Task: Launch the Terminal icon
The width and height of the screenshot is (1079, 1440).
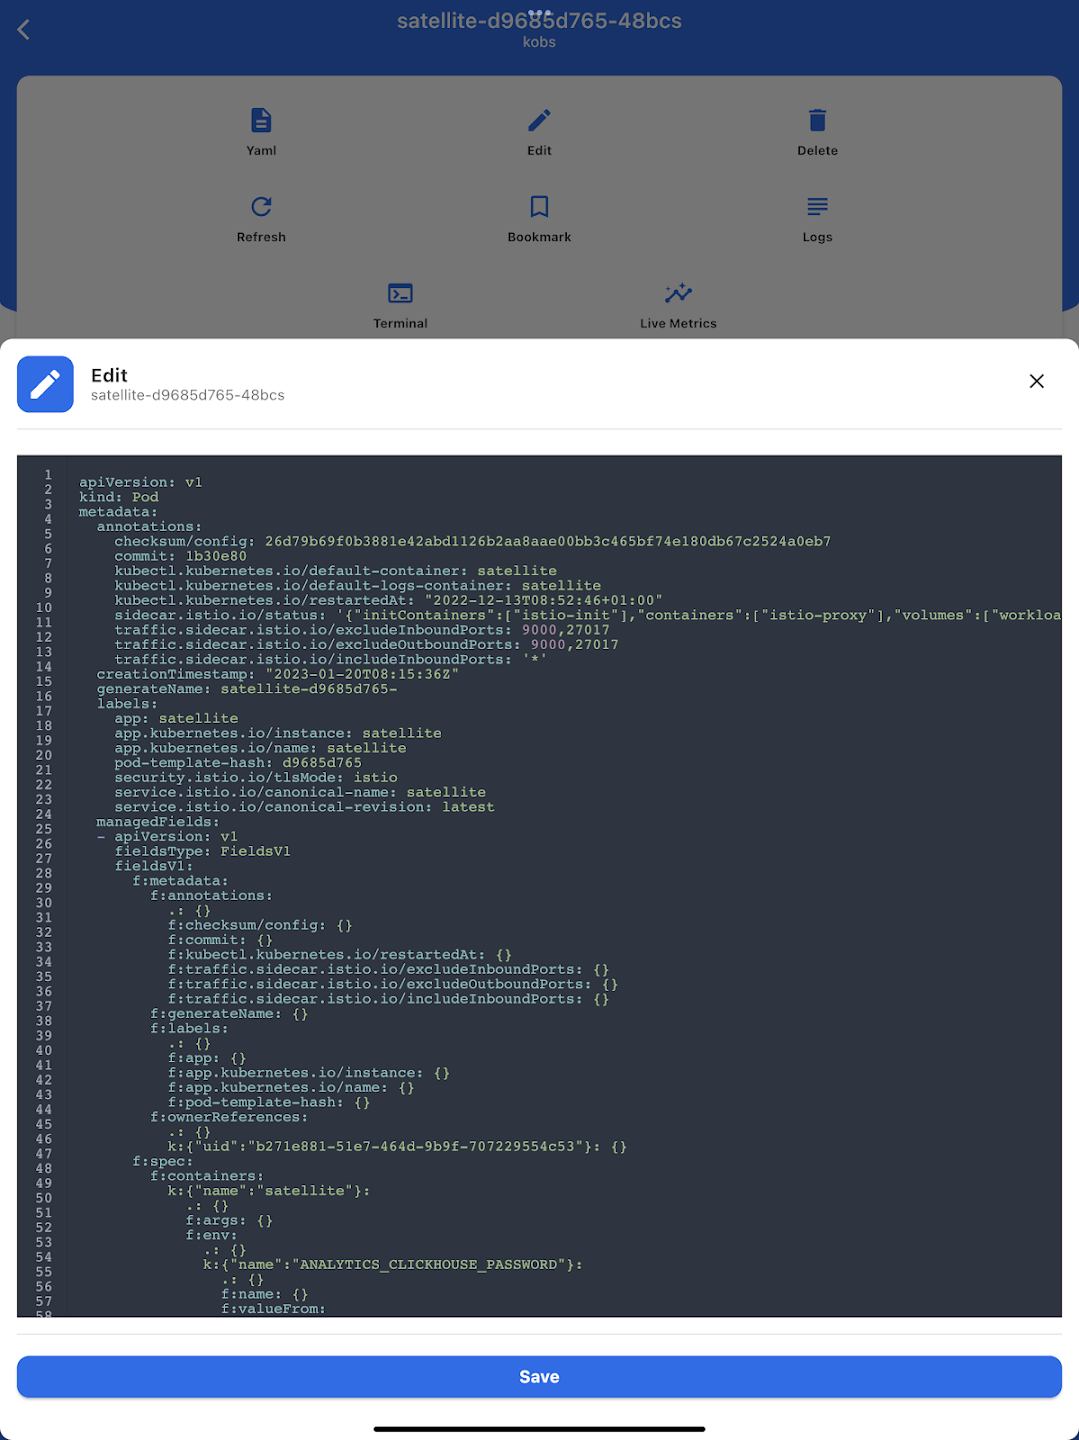Action: (400, 293)
